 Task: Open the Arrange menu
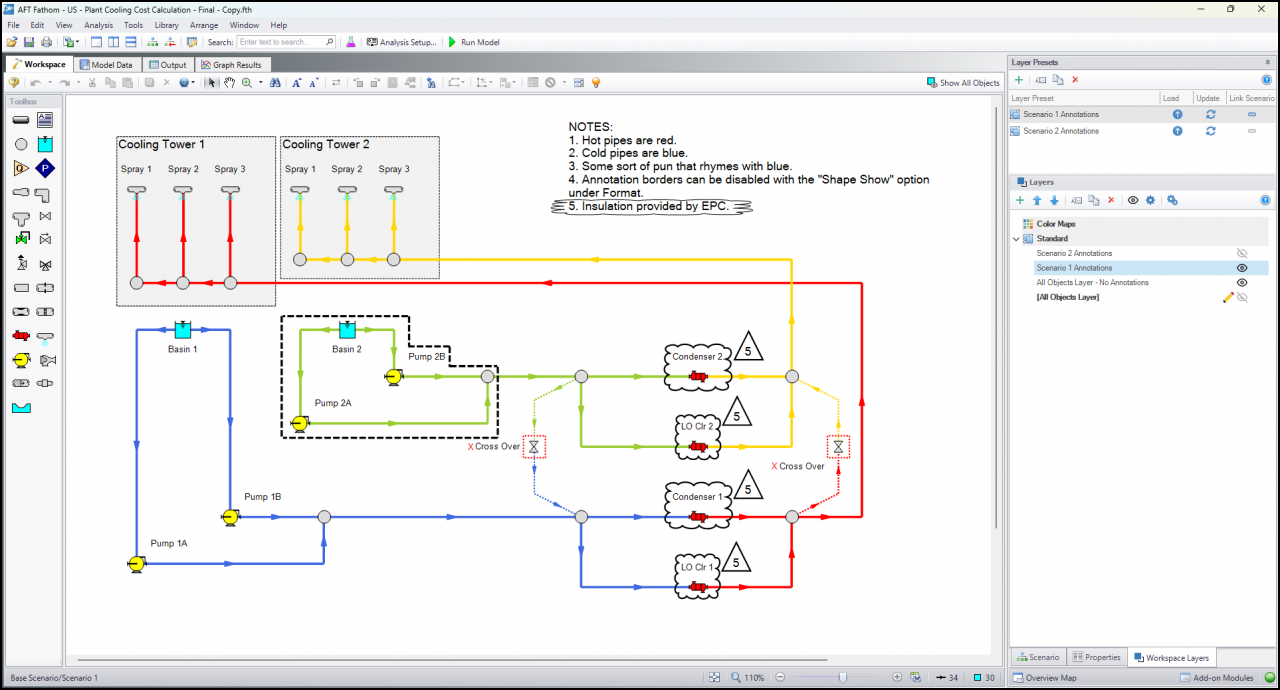pyautogui.click(x=204, y=25)
